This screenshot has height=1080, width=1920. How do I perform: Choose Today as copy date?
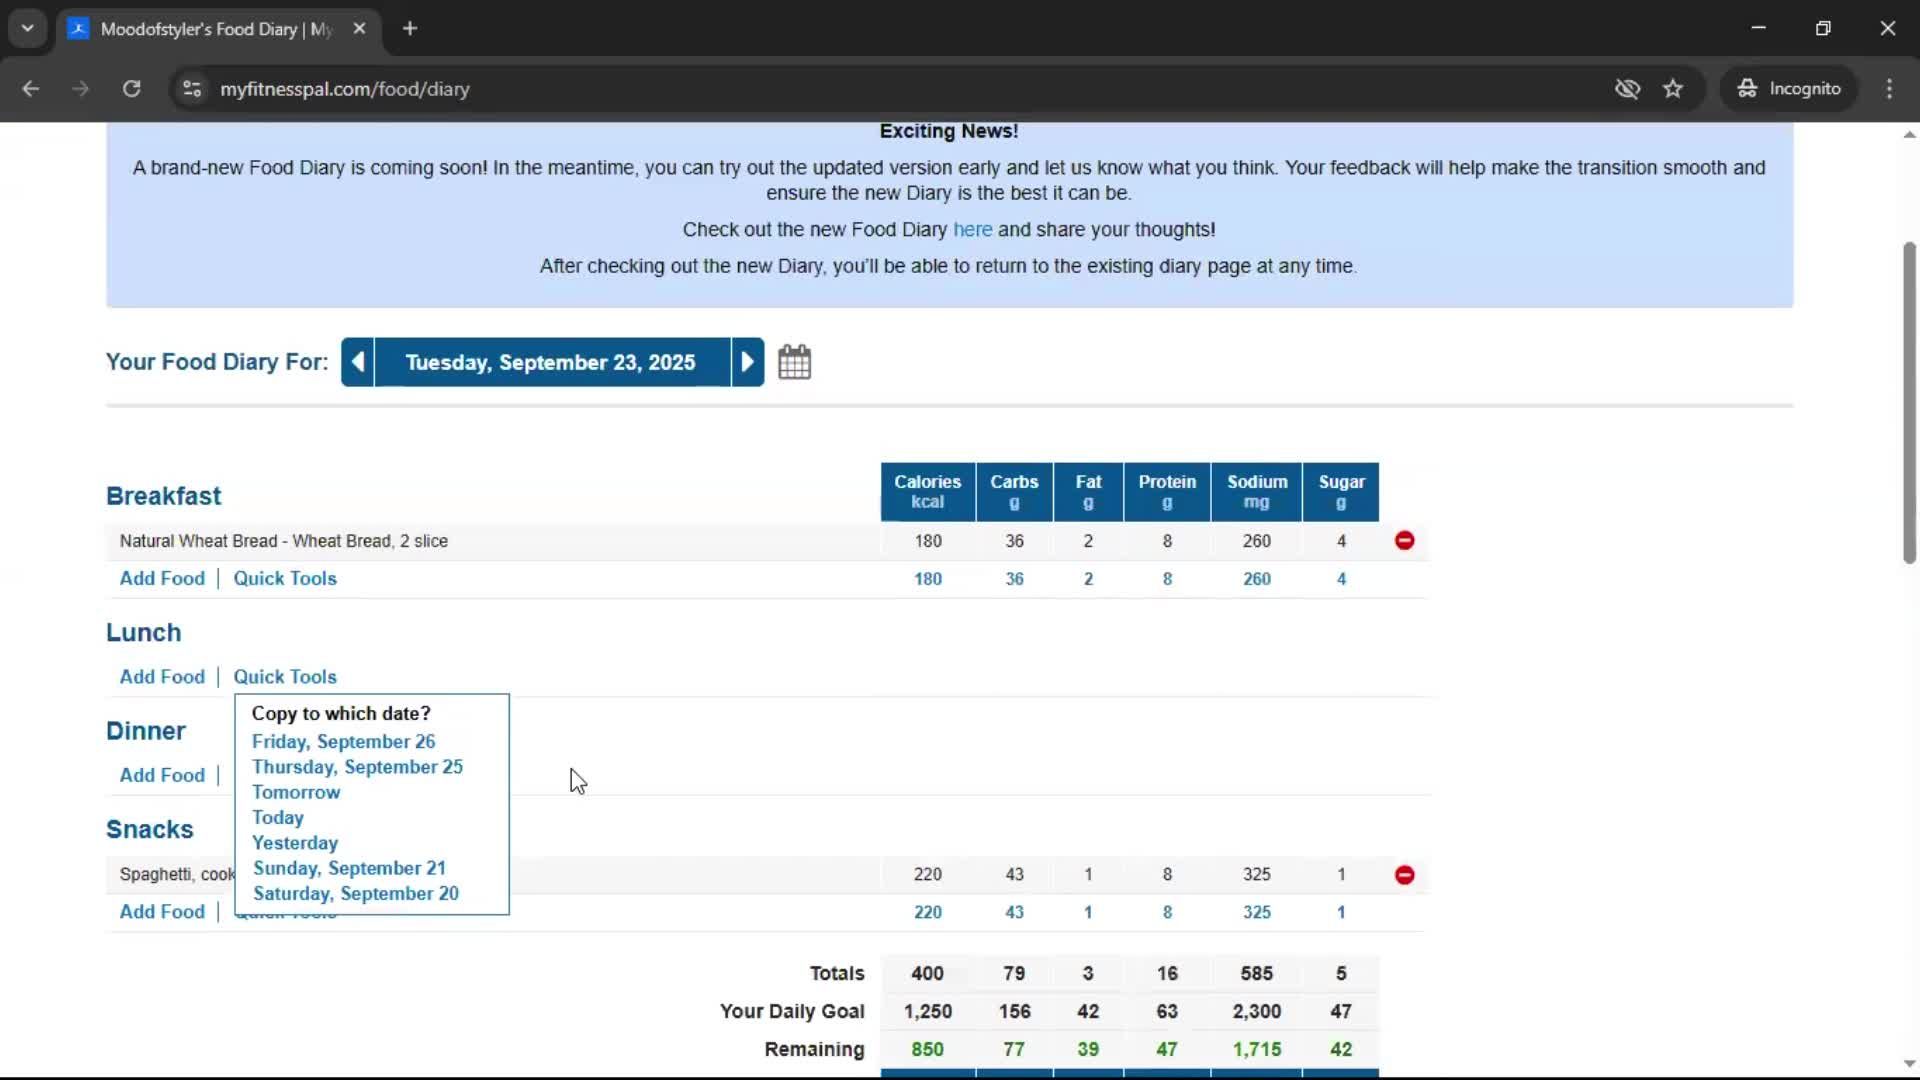277,818
